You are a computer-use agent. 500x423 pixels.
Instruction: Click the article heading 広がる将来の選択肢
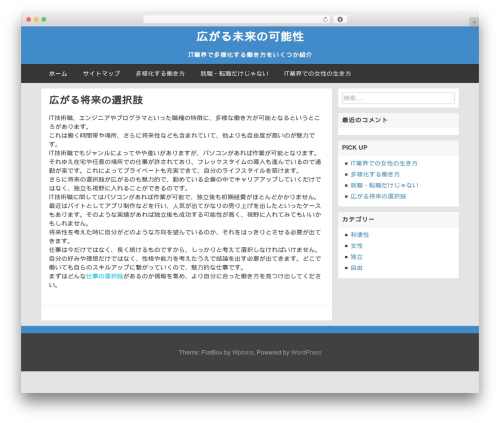coord(96,100)
